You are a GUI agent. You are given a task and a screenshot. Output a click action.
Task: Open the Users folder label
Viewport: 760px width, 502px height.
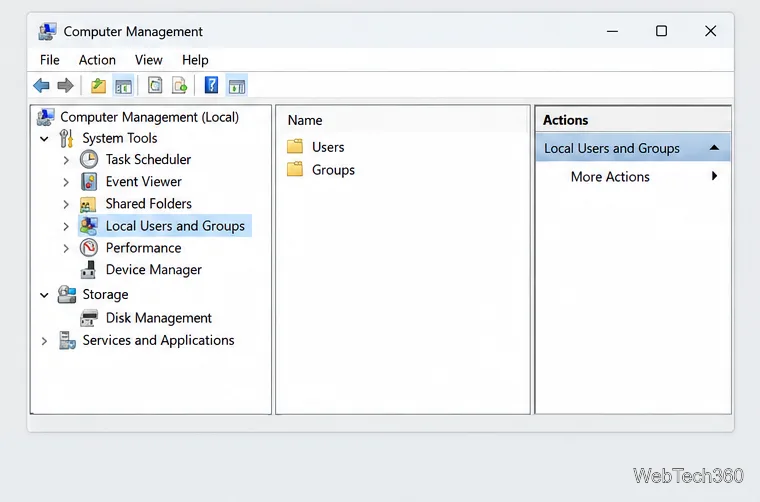[328, 147]
